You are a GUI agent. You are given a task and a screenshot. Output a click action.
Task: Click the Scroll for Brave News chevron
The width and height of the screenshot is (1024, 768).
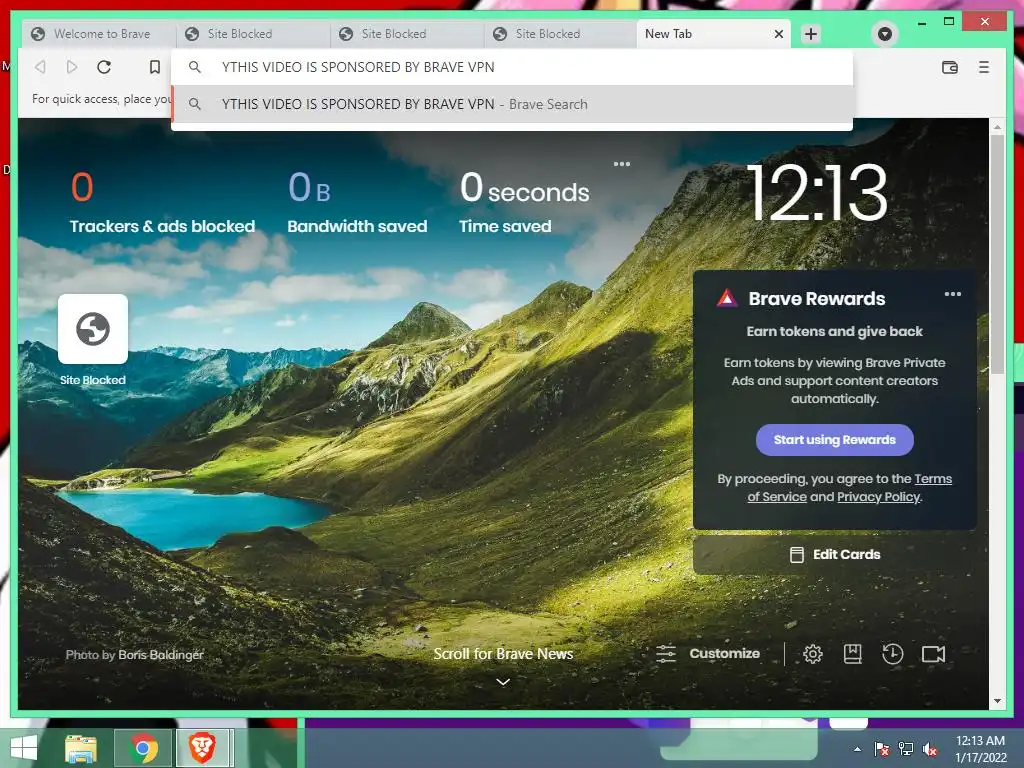(x=503, y=682)
